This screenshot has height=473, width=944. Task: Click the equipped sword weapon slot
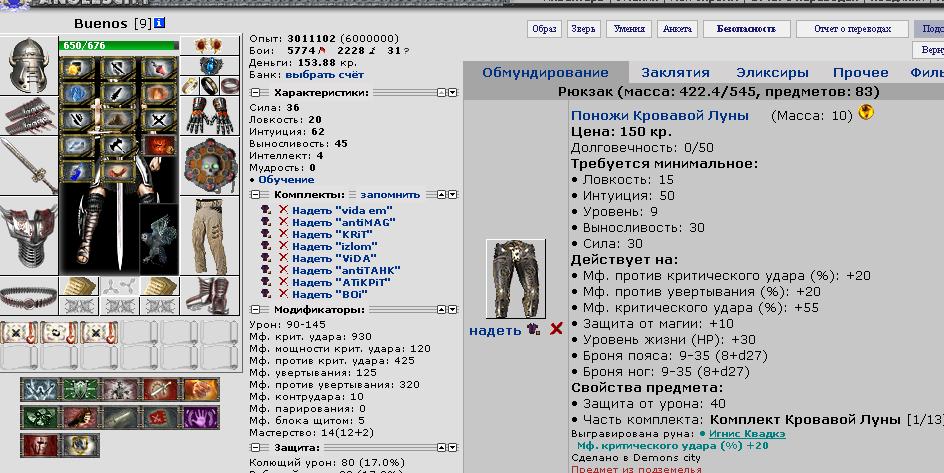point(29,165)
